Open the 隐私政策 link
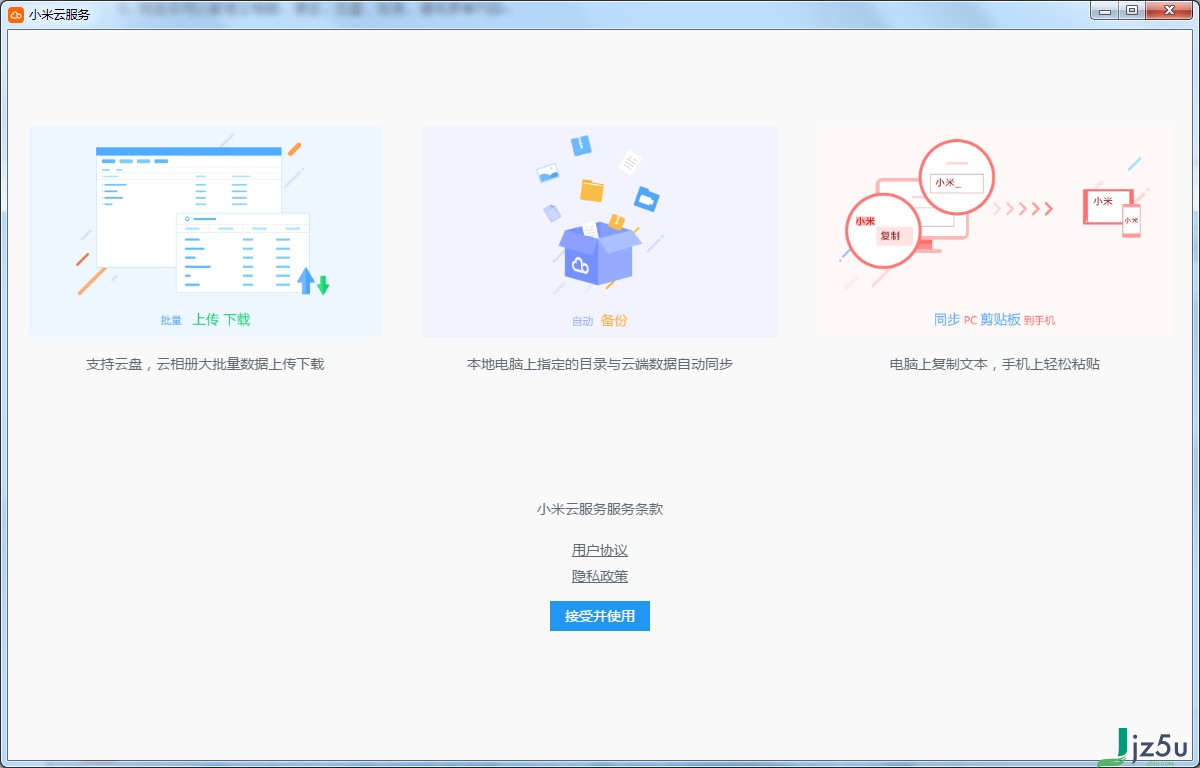Screen dimensions: 1200x768 point(600,576)
